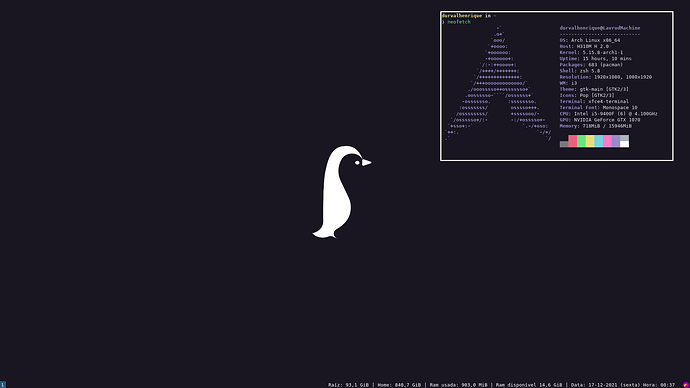Click the 'Icons: Pop [GTK2/3]' line
The width and height of the screenshot is (690, 388).
587,95
